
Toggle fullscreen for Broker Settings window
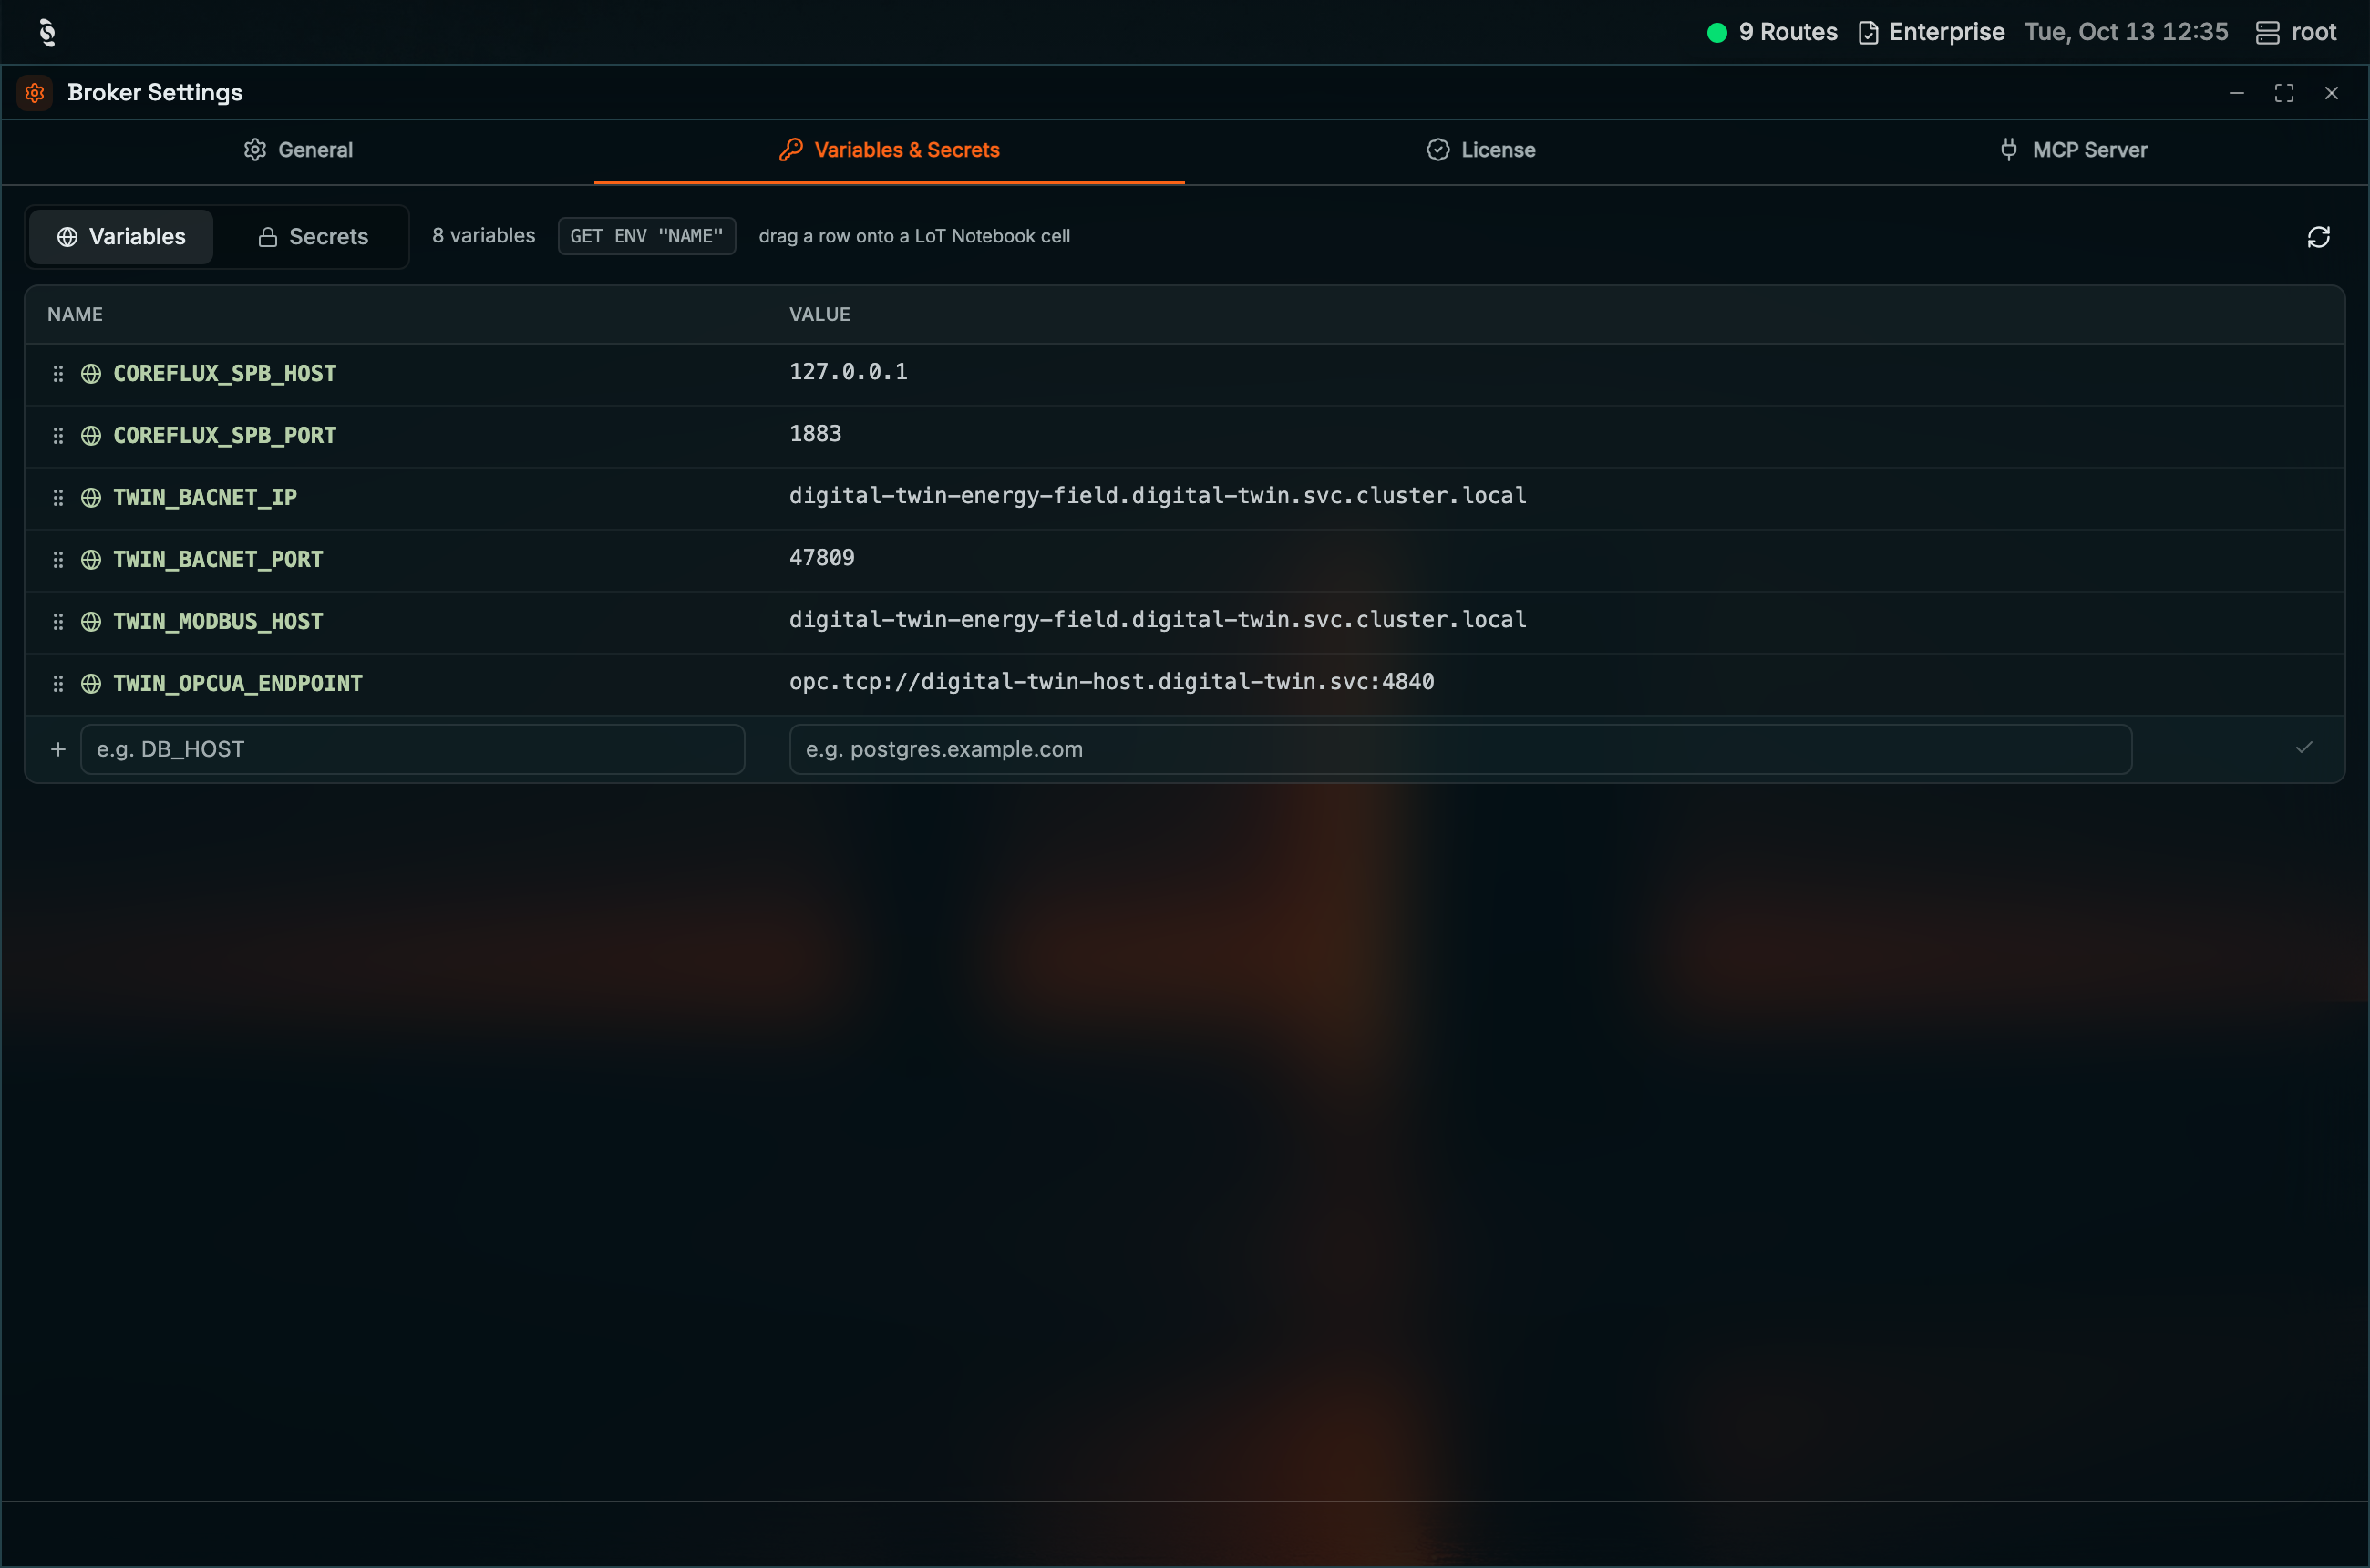(2284, 93)
